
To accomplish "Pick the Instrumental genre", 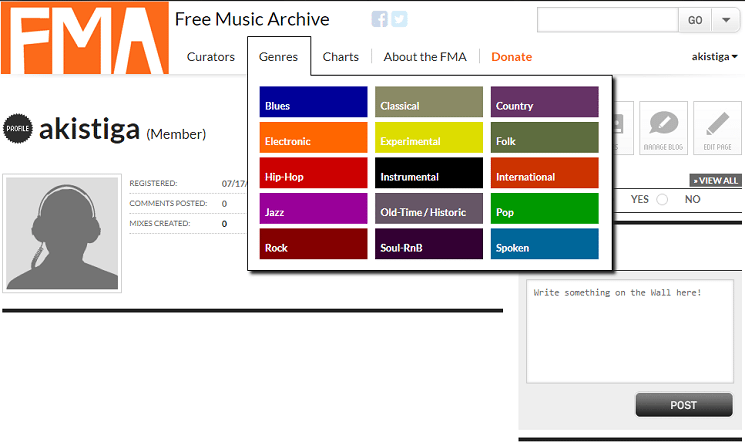I will pos(429,173).
